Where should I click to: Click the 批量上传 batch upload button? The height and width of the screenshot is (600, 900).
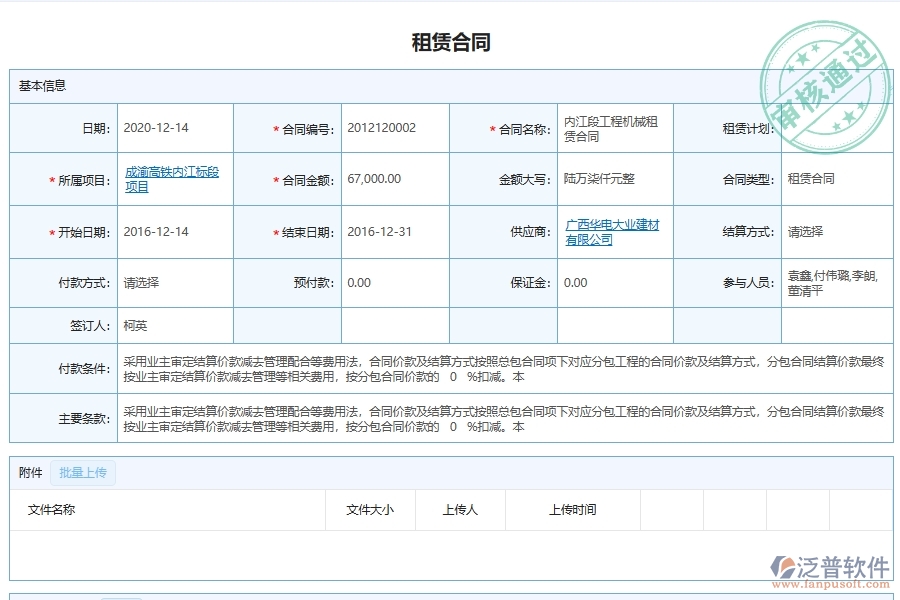pos(81,473)
